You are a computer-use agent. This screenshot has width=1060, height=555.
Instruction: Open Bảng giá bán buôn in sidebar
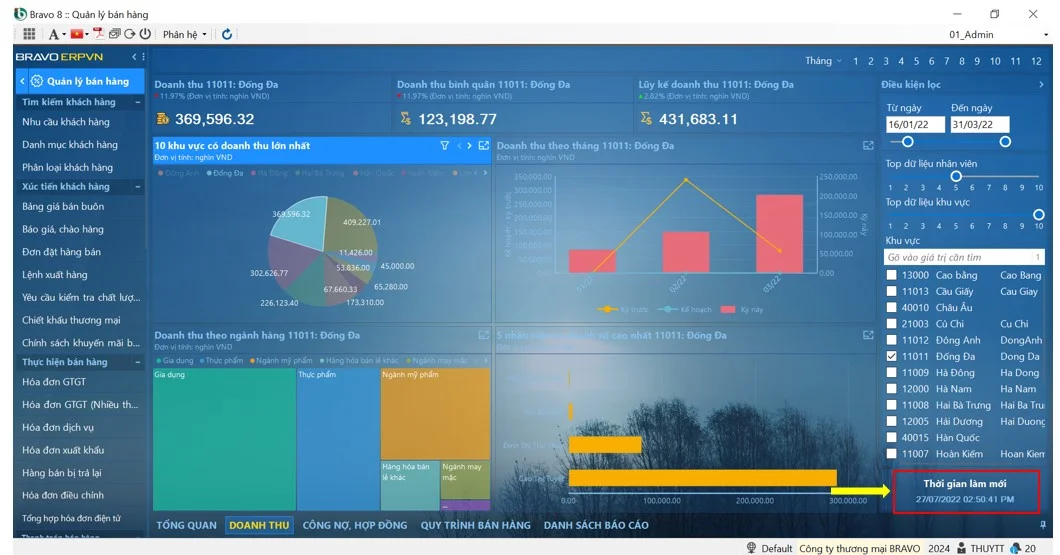tap(63, 207)
